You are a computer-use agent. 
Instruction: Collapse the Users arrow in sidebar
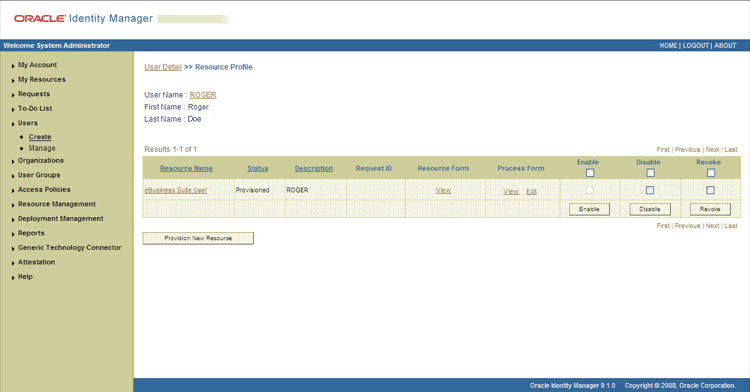coord(13,124)
